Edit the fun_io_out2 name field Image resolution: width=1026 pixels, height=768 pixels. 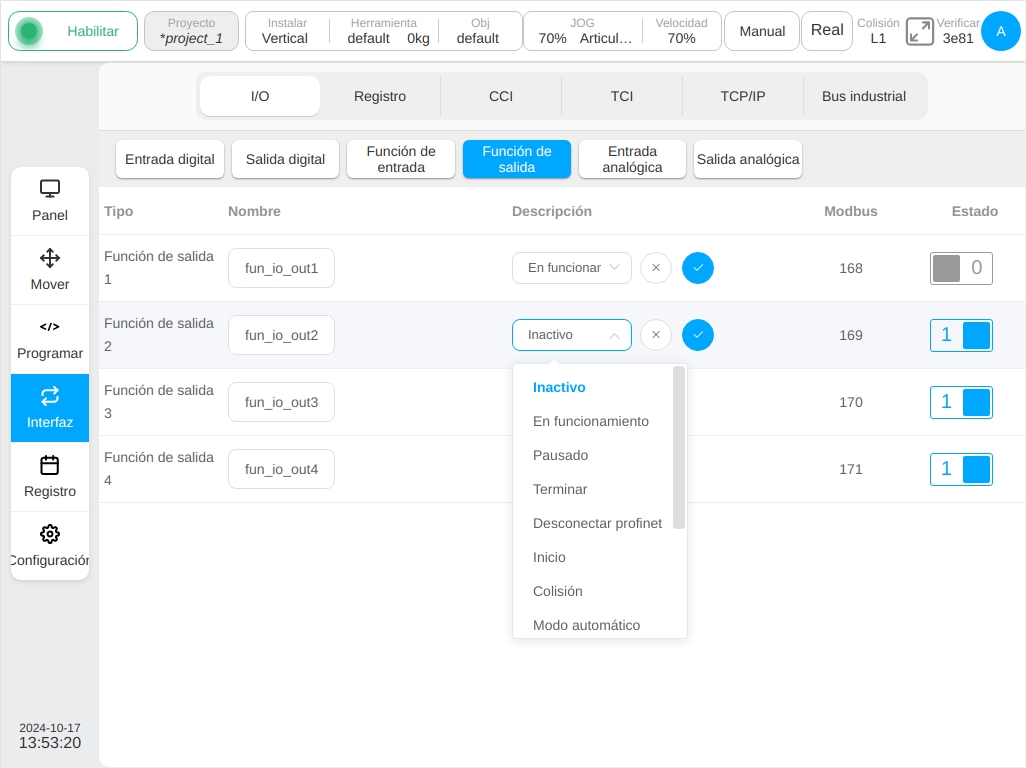pos(281,335)
